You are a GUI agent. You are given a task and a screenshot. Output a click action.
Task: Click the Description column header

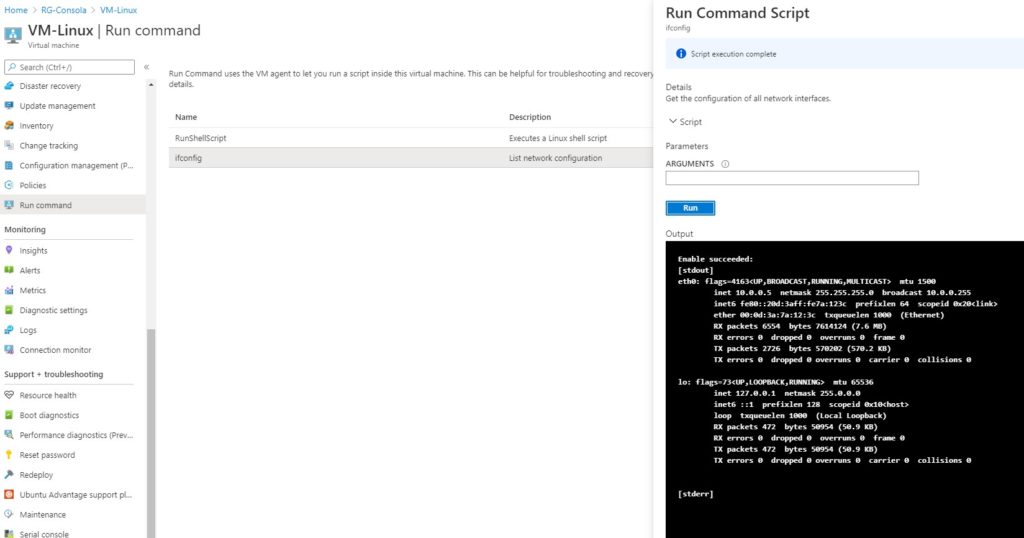pyautogui.click(x=530, y=117)
